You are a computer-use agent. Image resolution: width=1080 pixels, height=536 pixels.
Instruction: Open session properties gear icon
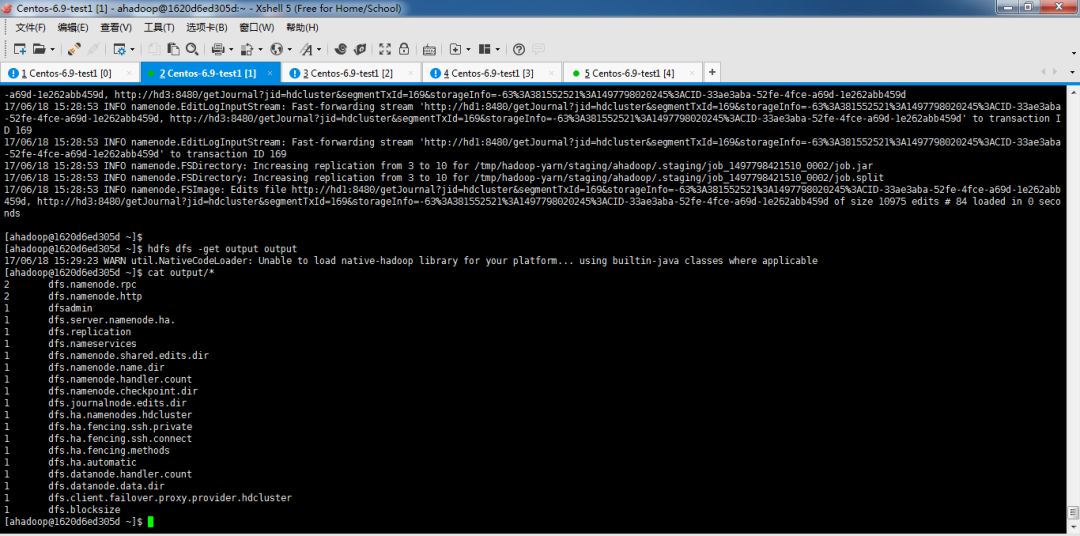(119, 49)
